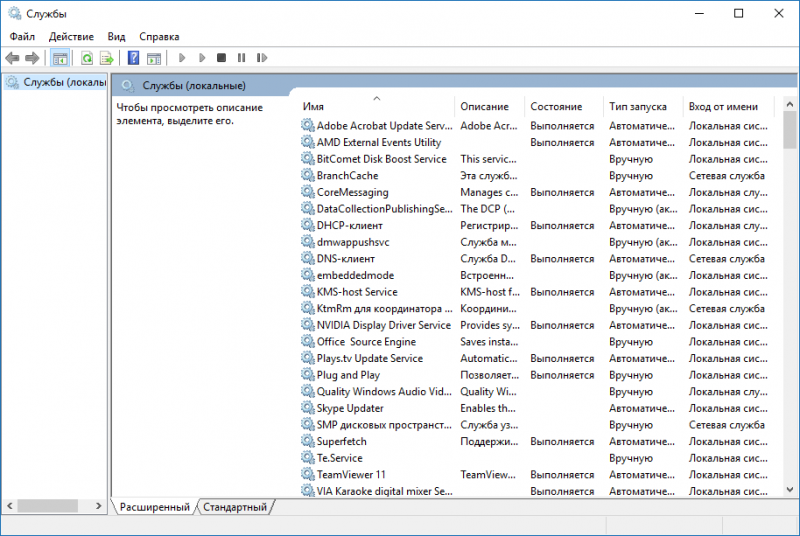This screenshot has width=800, height=536.
Task: Click the services list vertical scrollbar thumb
Action: click(x=790, y=130)
